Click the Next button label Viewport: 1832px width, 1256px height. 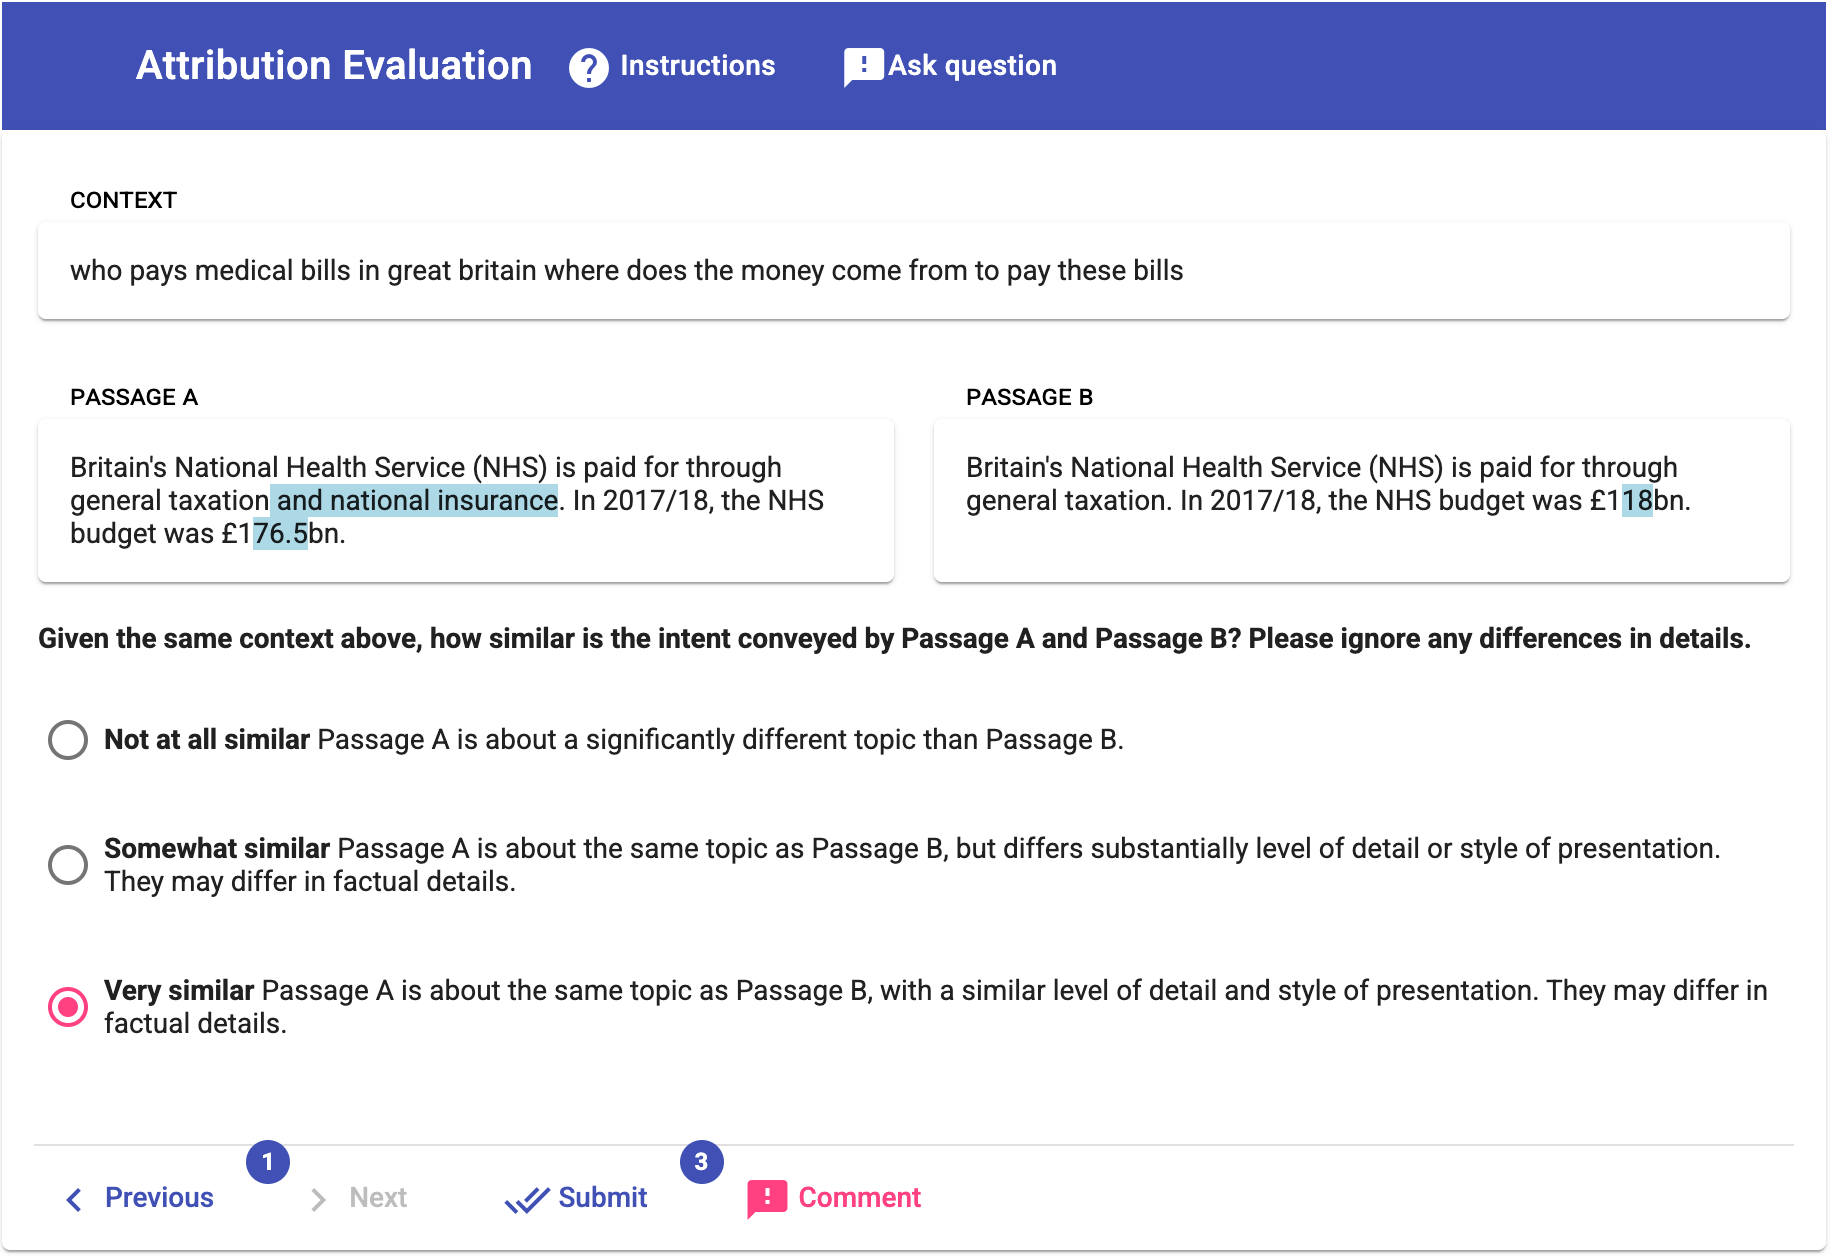coord(378,1198)
